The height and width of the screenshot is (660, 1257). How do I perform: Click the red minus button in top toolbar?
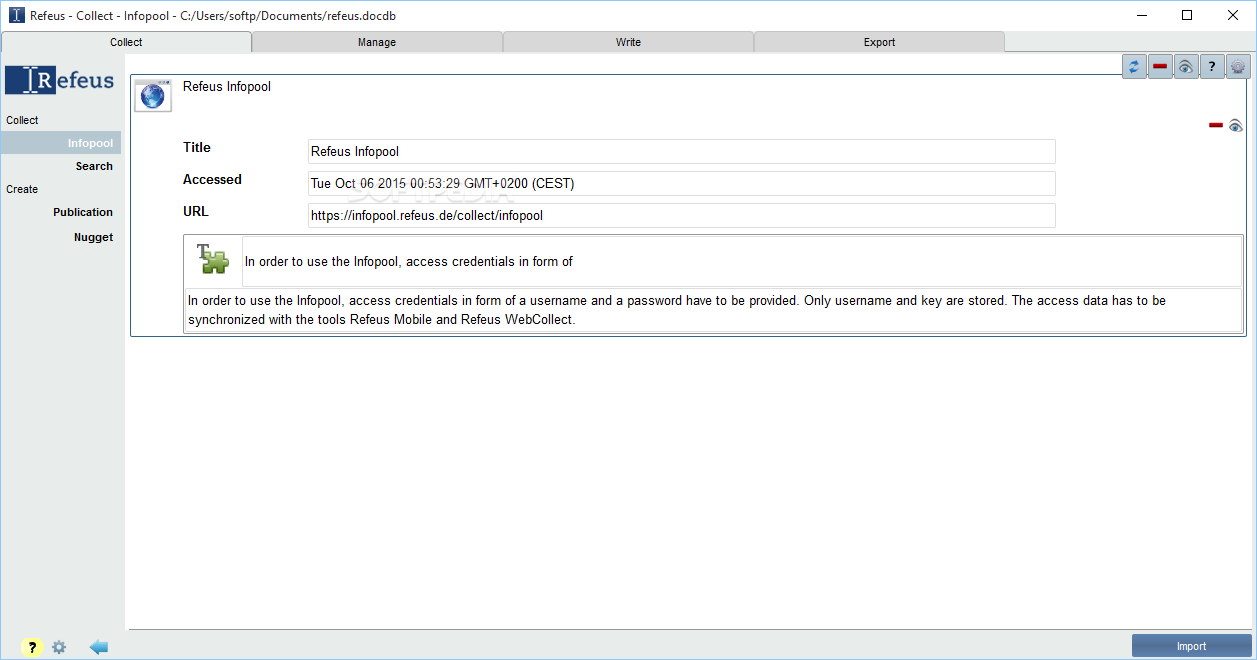pos(1160,66)
